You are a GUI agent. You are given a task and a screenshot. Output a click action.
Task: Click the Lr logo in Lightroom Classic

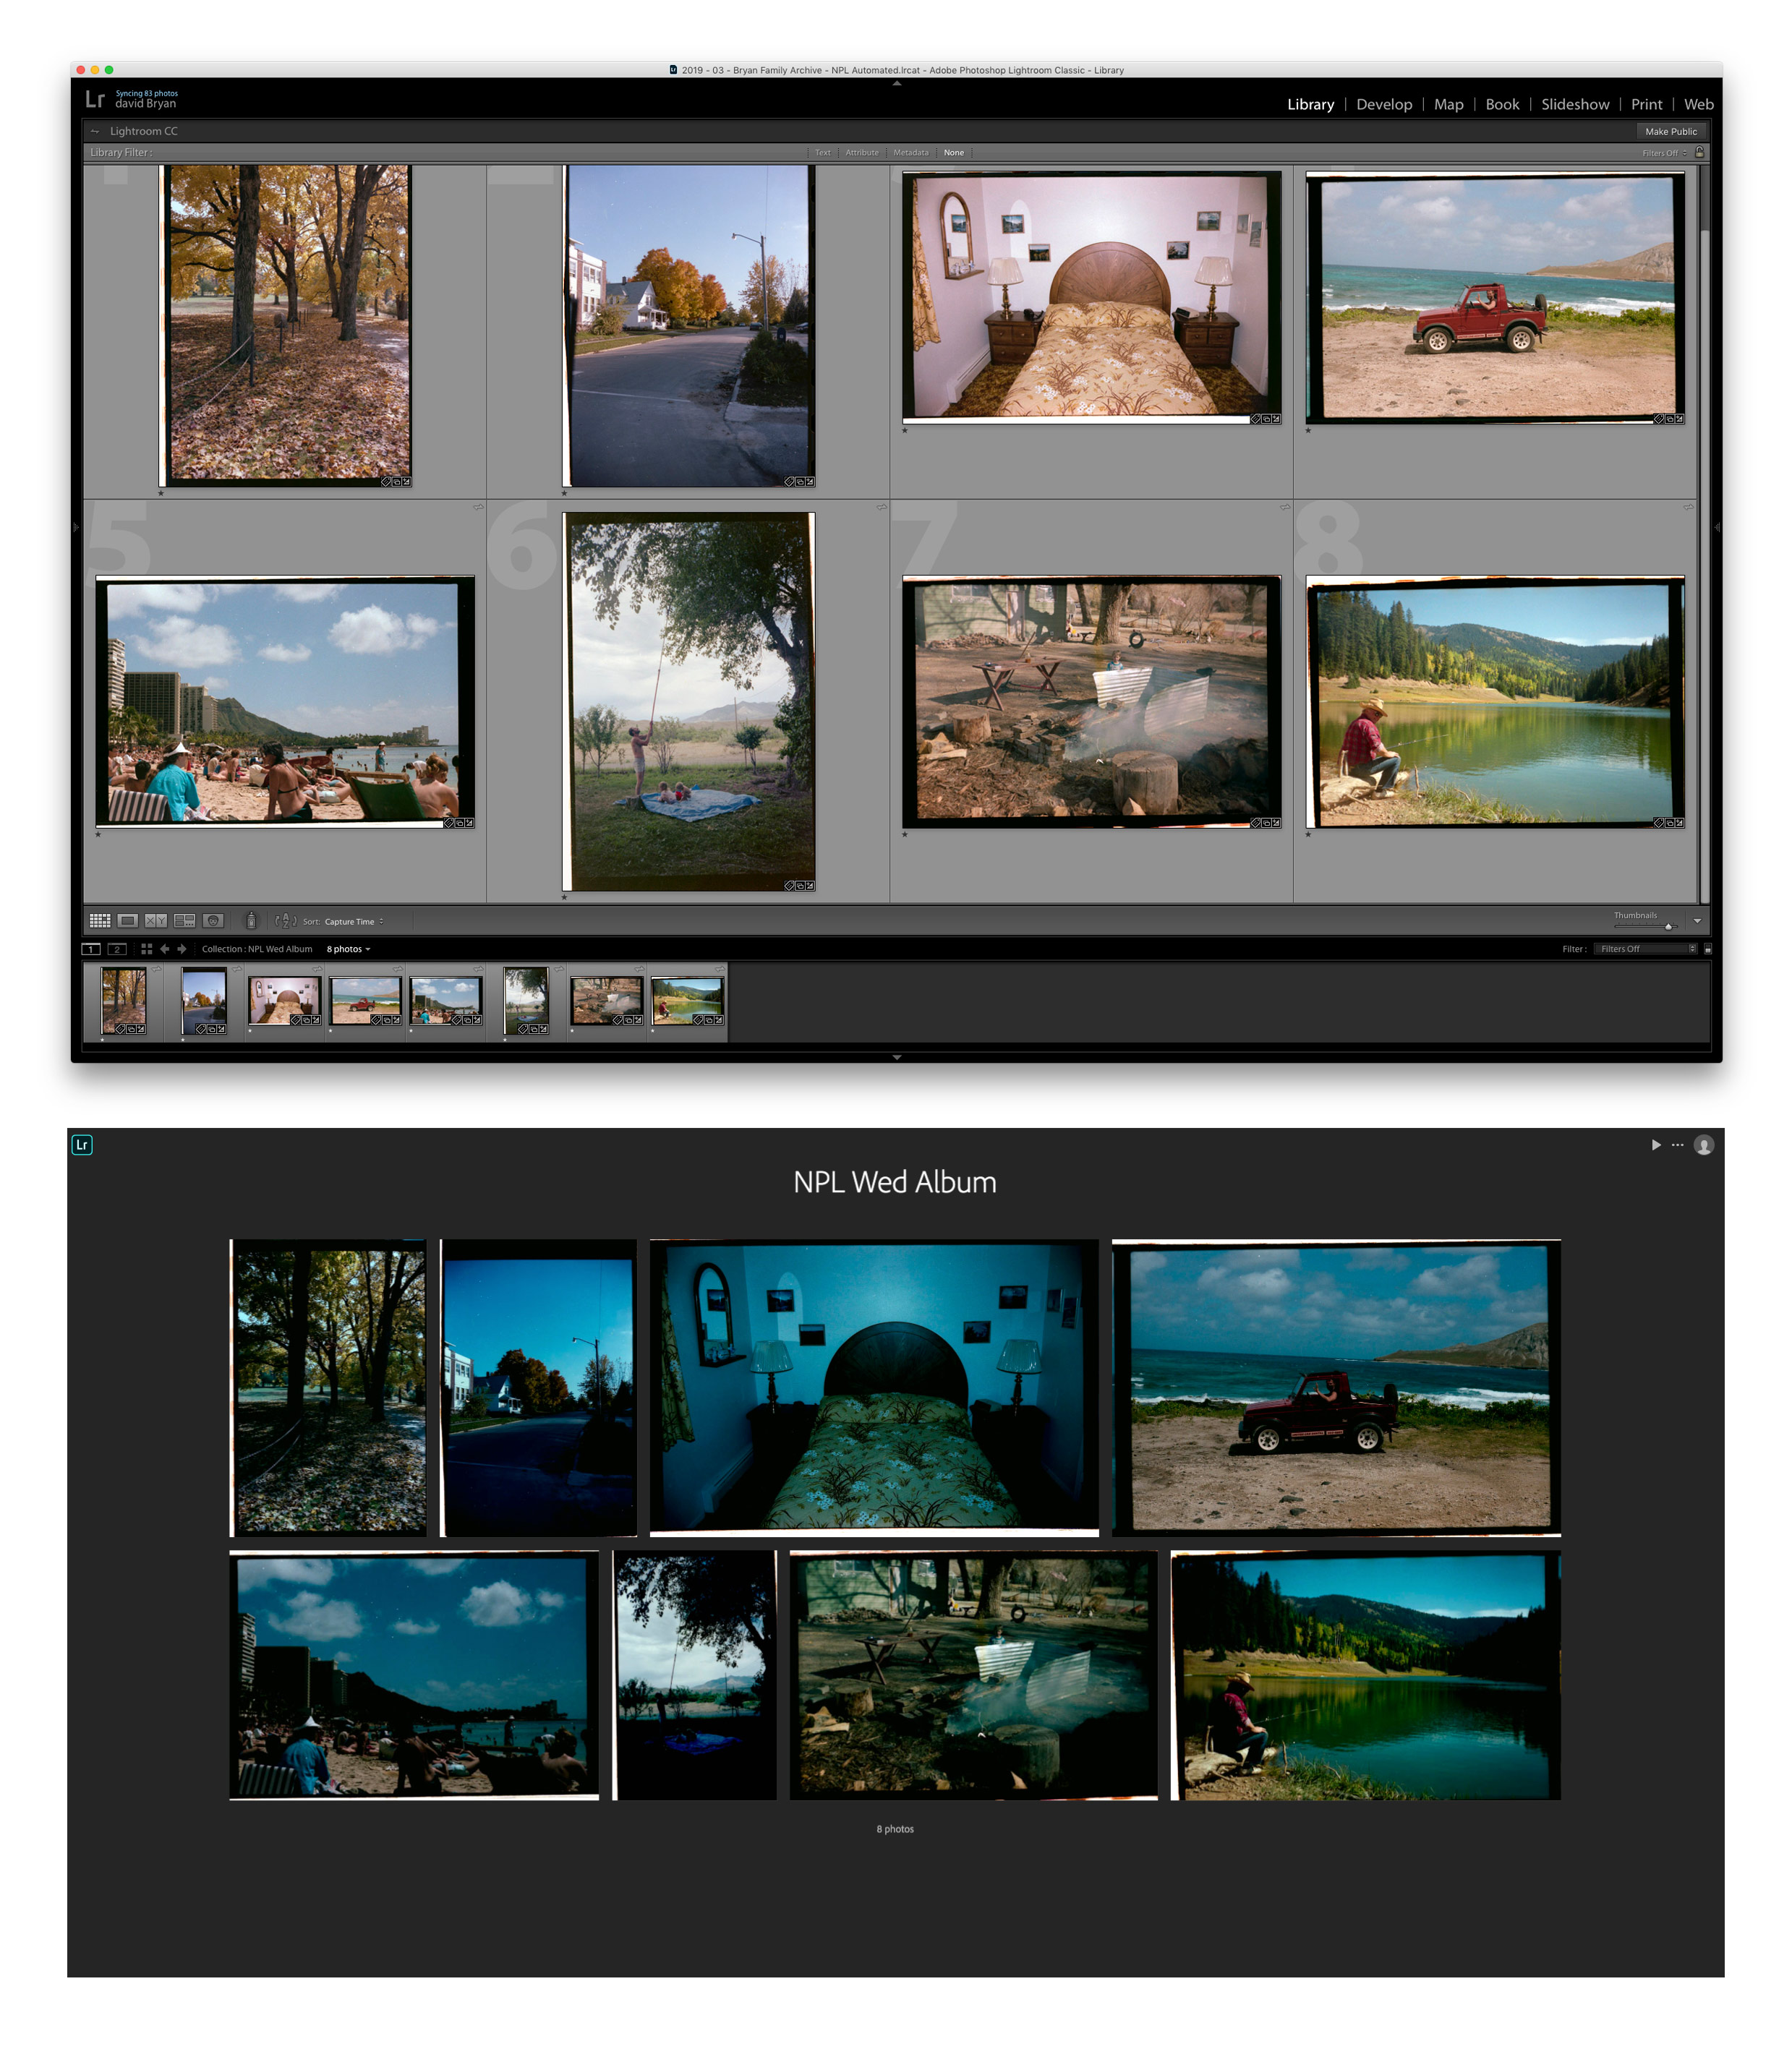pyautogui.click(x=95, y=99)
